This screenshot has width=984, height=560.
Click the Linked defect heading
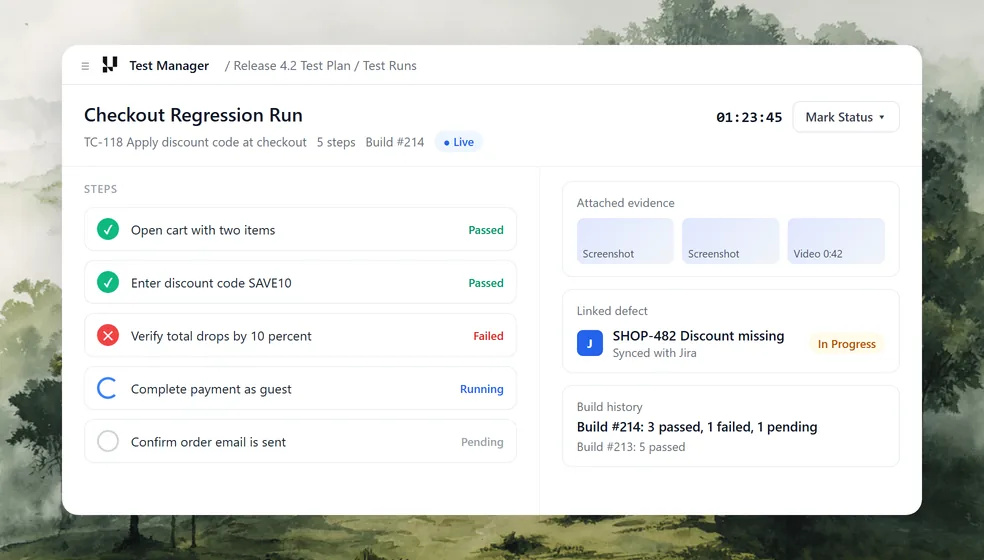612,311
